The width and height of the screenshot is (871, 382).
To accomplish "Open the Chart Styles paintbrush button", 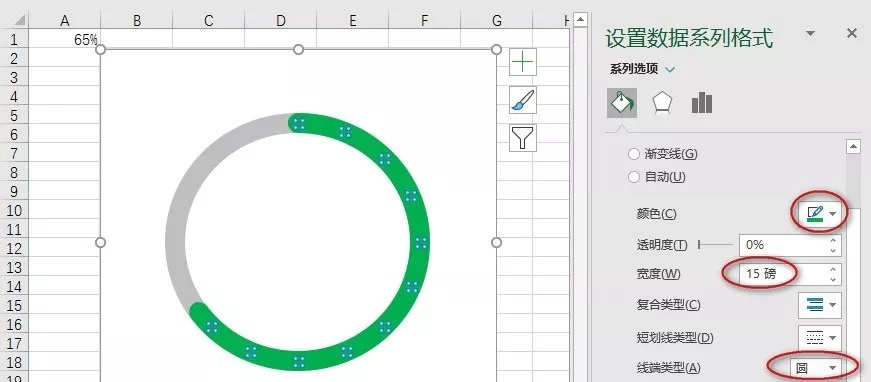I will coord(523,100).
